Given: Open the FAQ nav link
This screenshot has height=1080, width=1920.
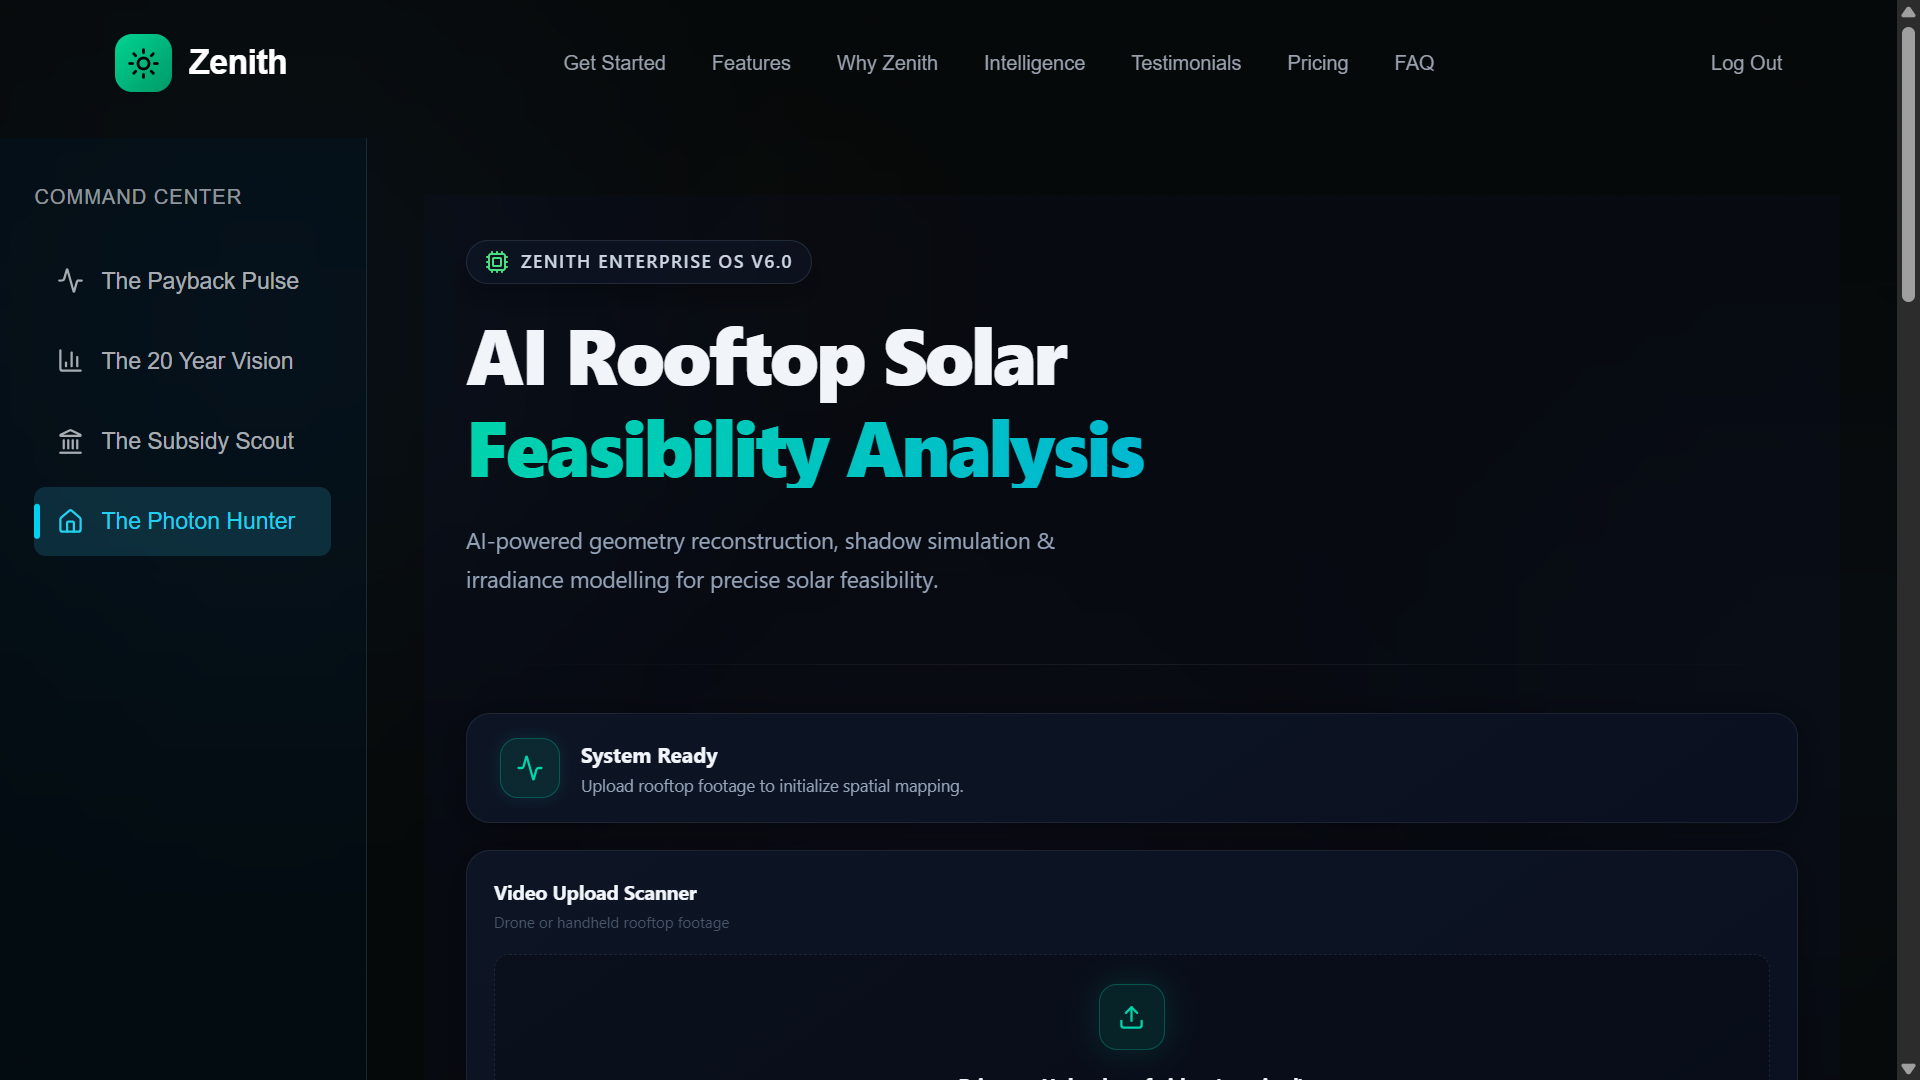Looking at the screenshot, I should (x=1414, y=63).
